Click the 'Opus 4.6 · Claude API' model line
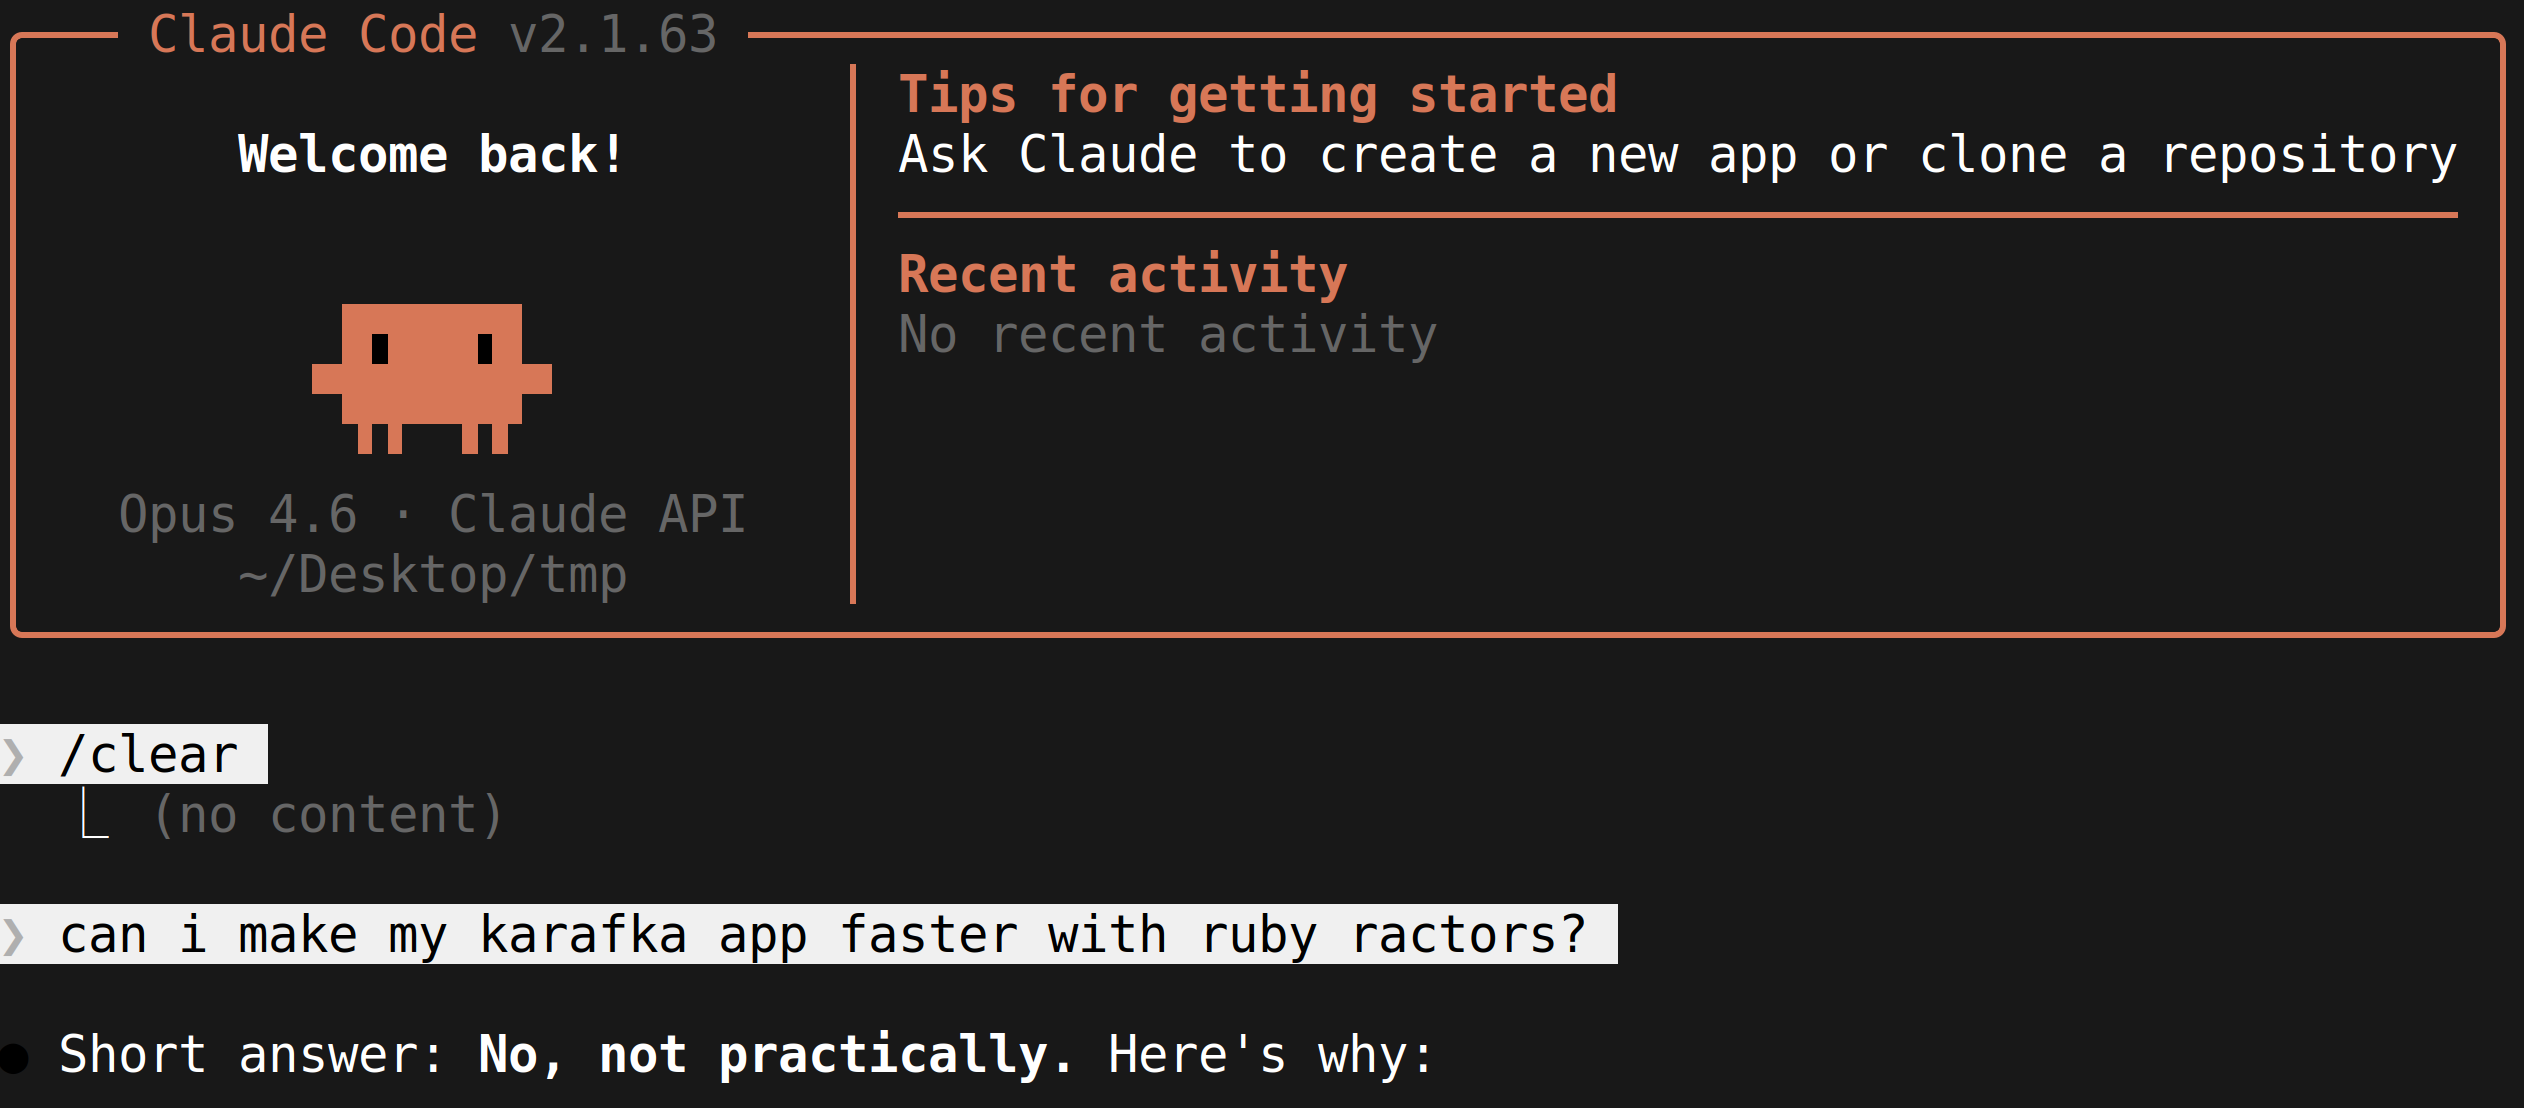This screenshot has width=2524, height=1108. [432, 515]
